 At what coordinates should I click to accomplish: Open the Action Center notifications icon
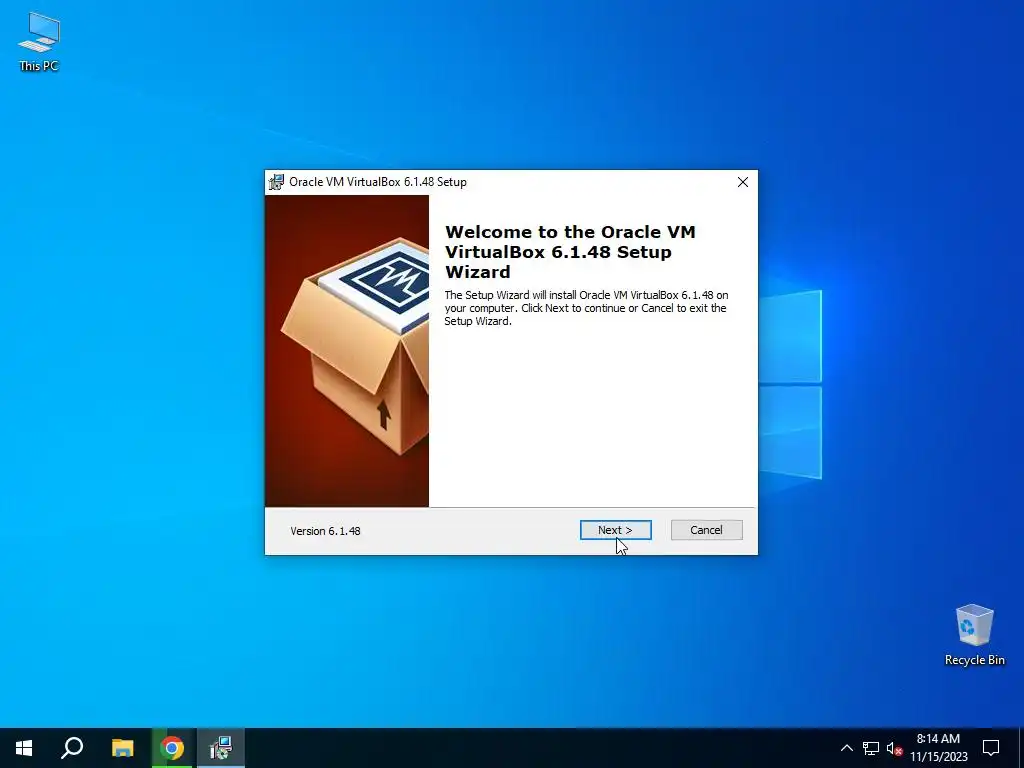pyautogui.click(x=991, y=748)
